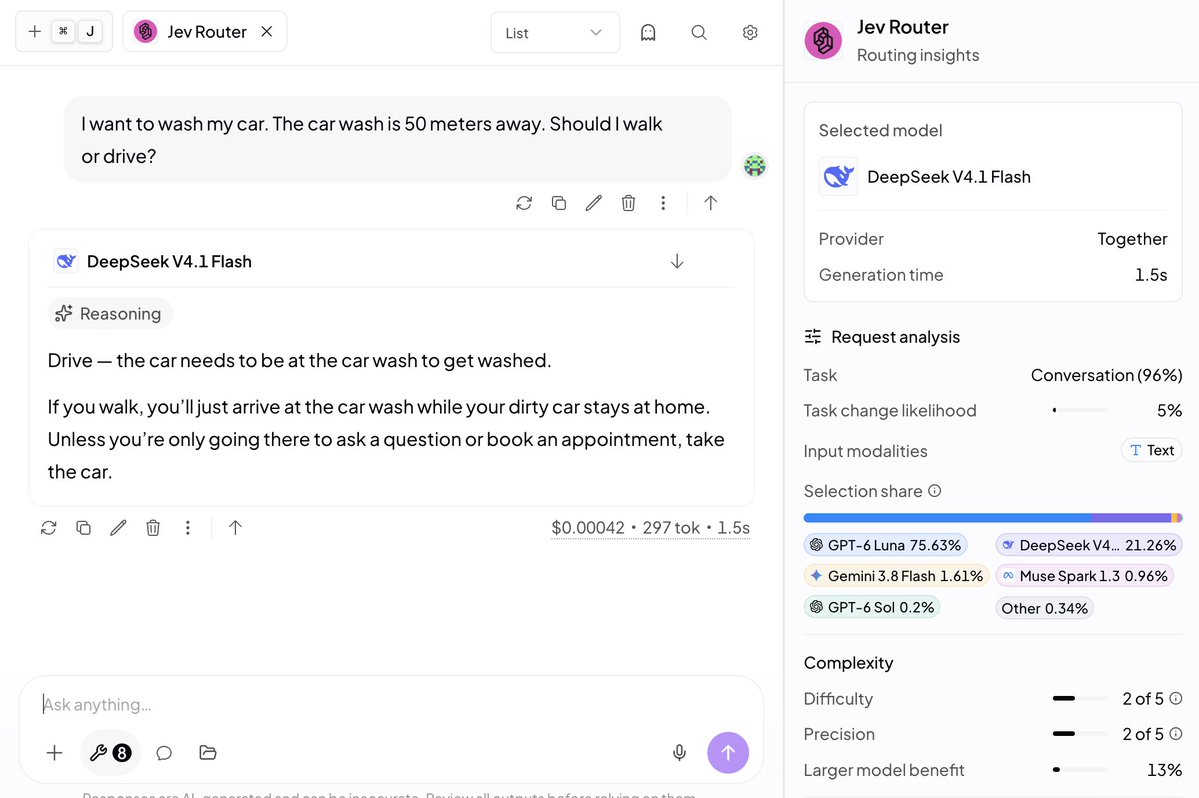Image resolution: width=1199 pixels, height=798 pixels.
Task: Select the GPT-6 Luna 75.63% chip
Action: (885, 545)
